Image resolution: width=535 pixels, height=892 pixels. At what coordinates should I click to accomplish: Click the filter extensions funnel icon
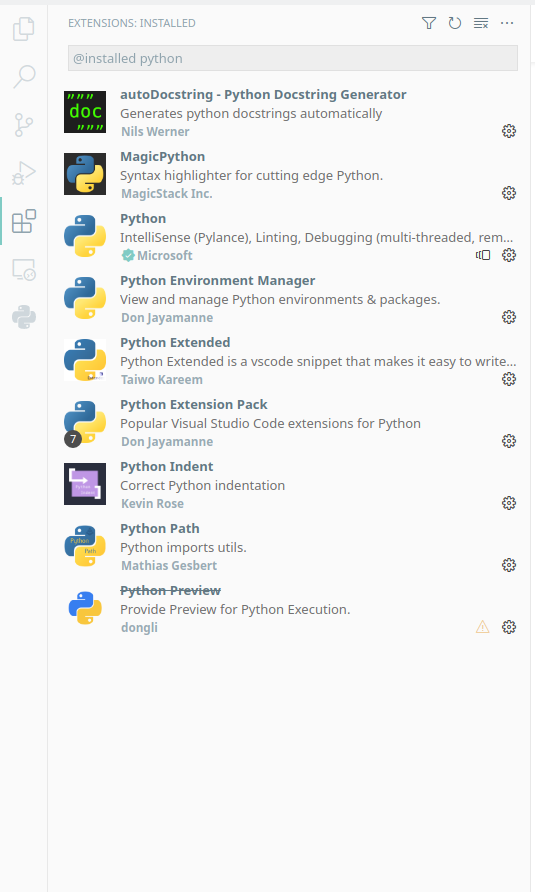click(429, 23)
